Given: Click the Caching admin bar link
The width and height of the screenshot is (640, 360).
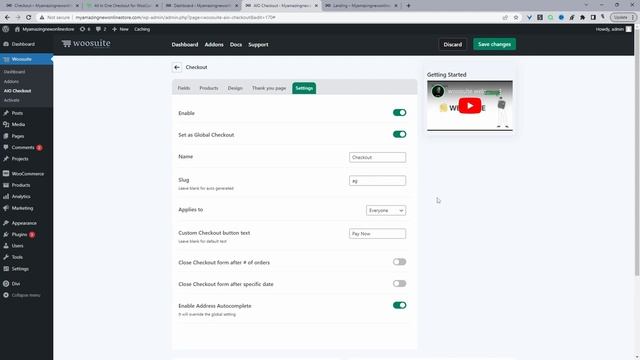Looking at the screenshot, I should click(142, 29).
